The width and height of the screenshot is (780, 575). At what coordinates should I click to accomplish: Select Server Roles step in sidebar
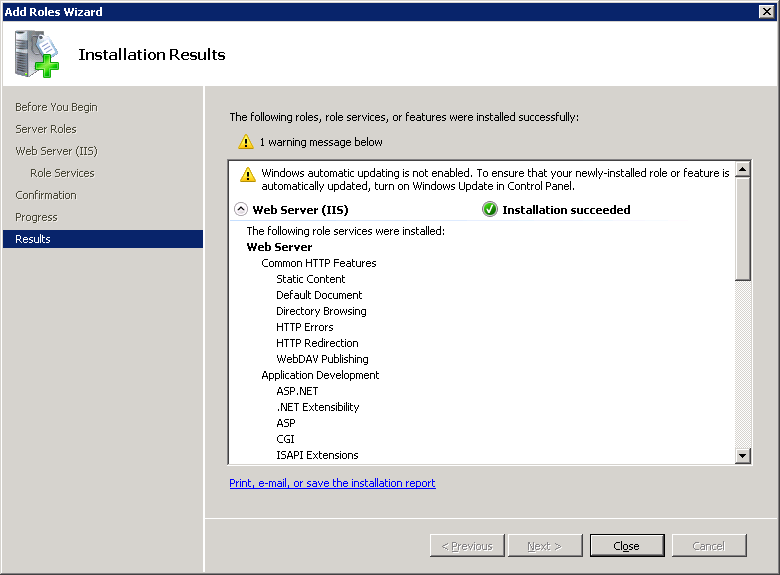(46, 129)
